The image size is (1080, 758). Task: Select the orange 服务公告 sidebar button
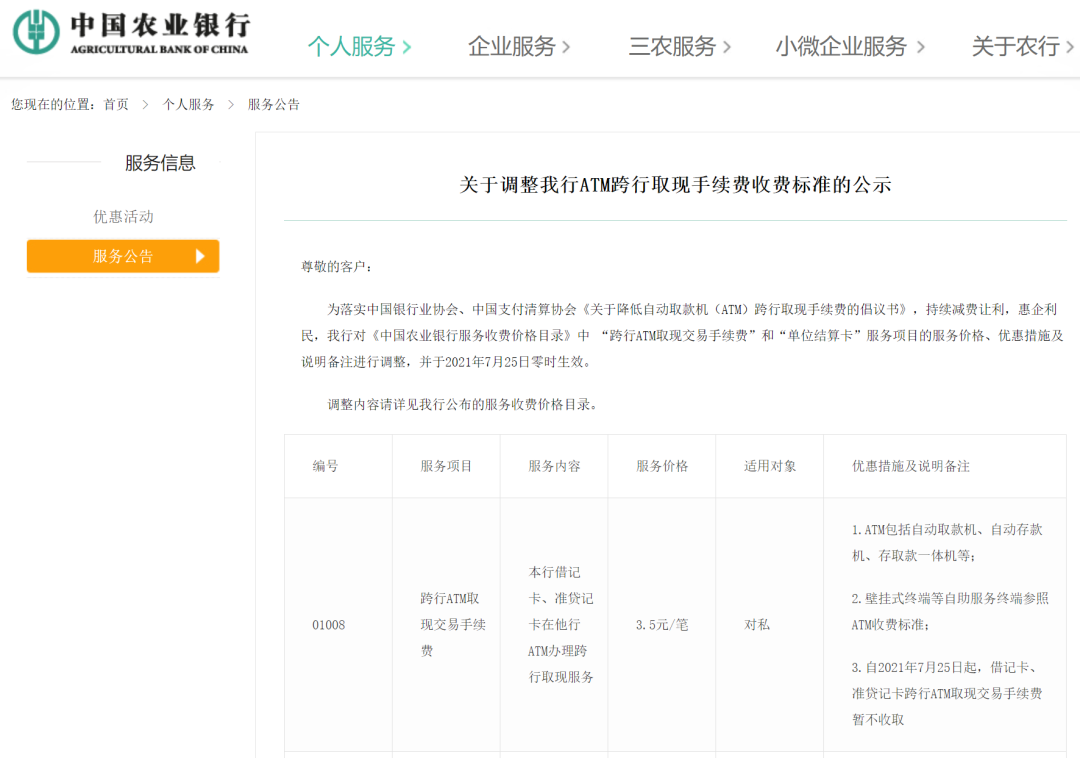[123, 256]
